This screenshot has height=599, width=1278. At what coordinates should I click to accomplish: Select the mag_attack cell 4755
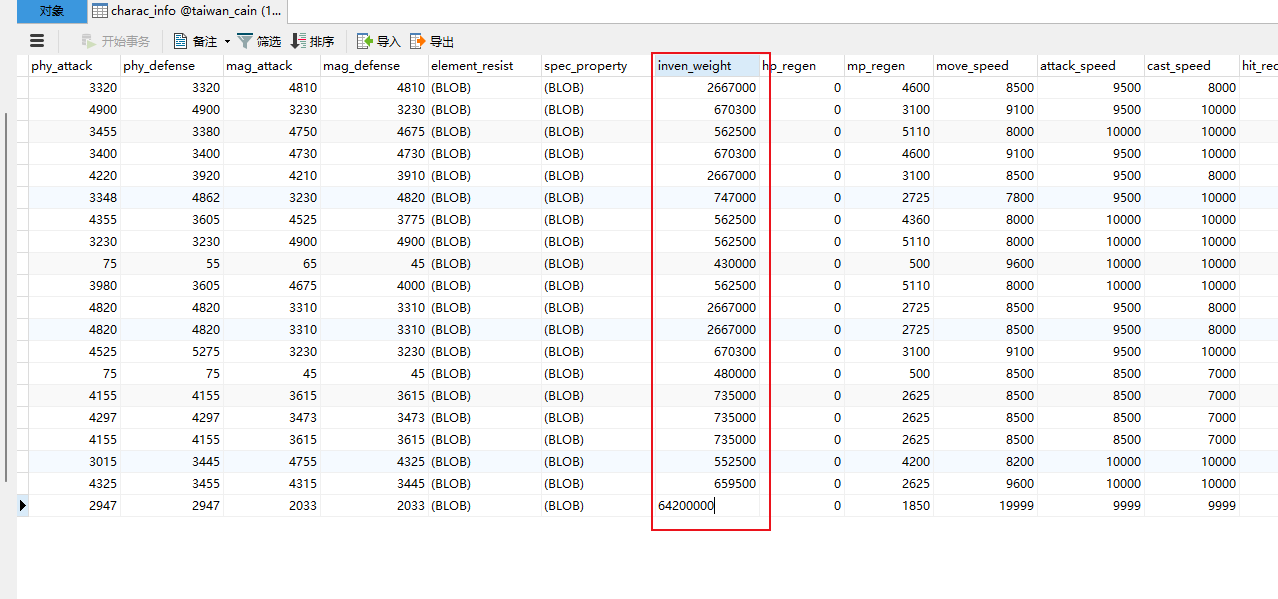[272, 462]
